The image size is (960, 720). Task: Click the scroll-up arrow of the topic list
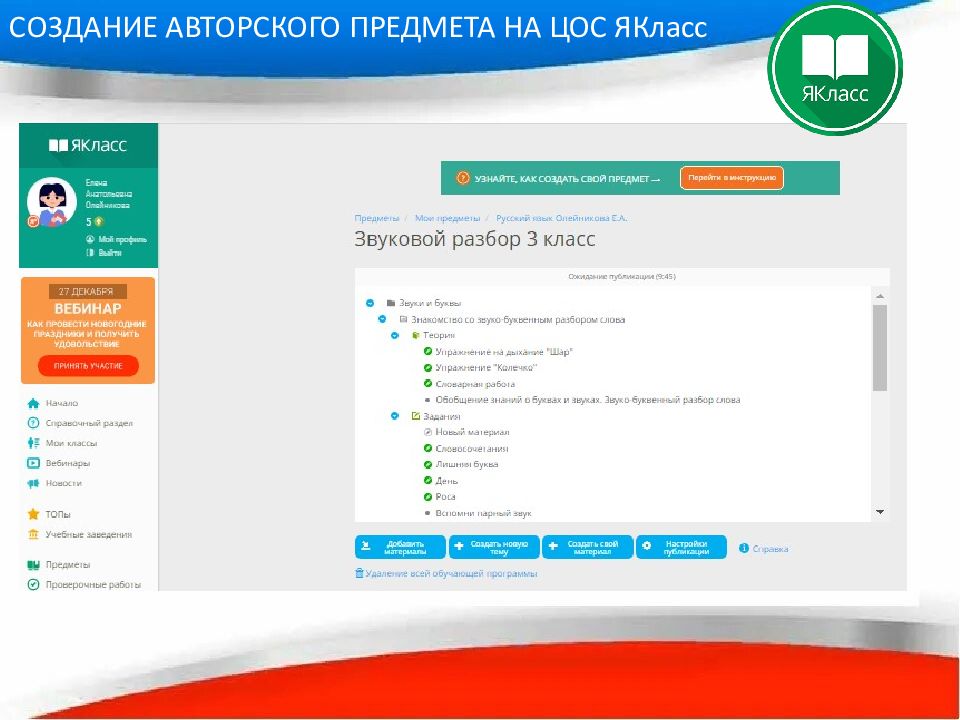[x=880, y=296]
